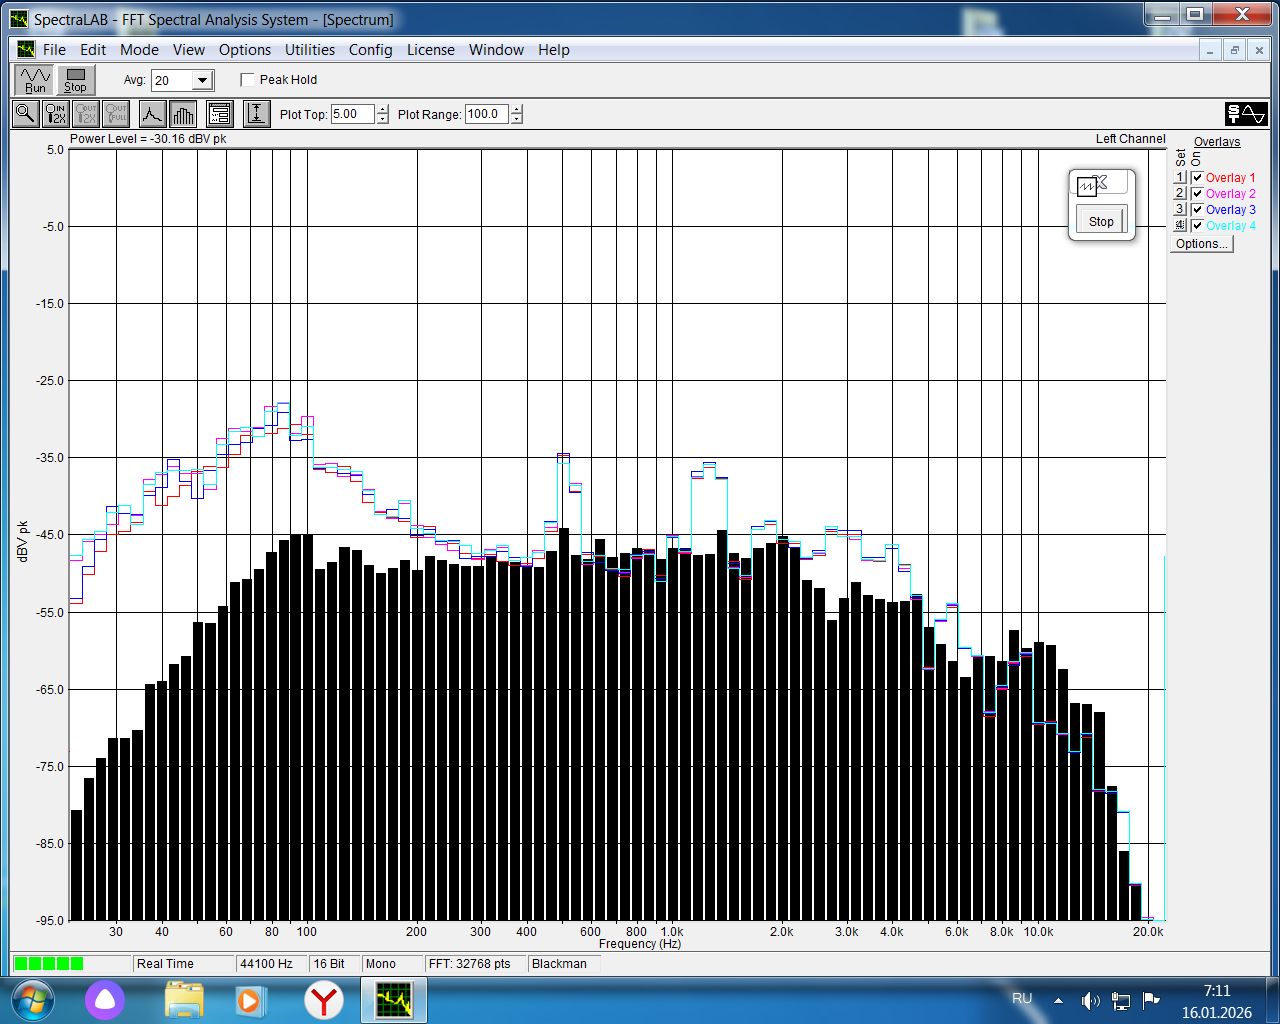Open the Edit menu
Image resolution: width=1280 pixels, height=1024 pixels.
coord(93,50)
